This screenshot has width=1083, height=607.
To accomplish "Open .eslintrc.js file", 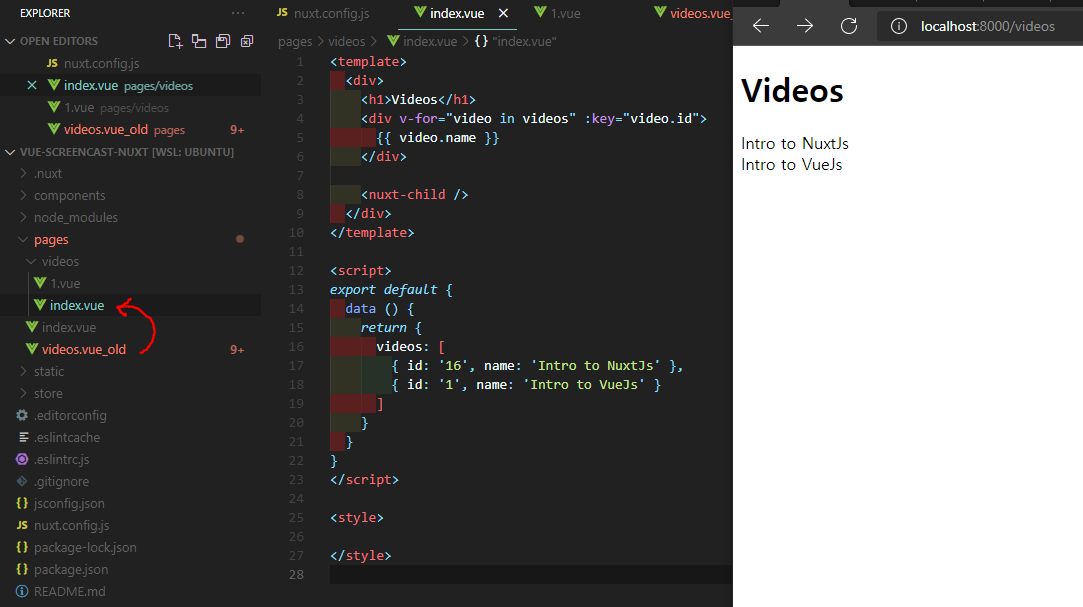I will (61, 460).
